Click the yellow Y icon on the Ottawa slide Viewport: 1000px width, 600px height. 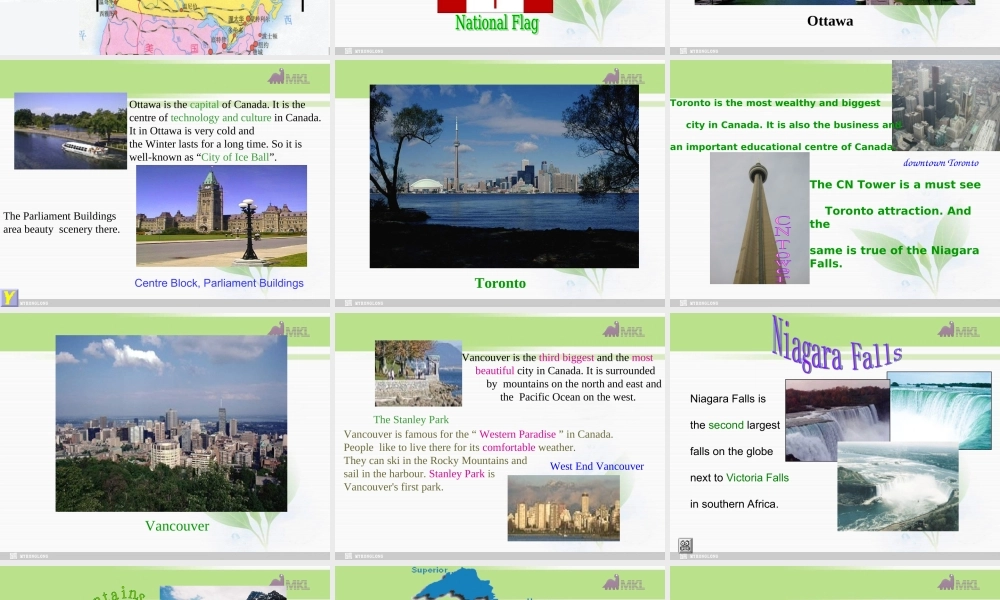tap(9, 297)
